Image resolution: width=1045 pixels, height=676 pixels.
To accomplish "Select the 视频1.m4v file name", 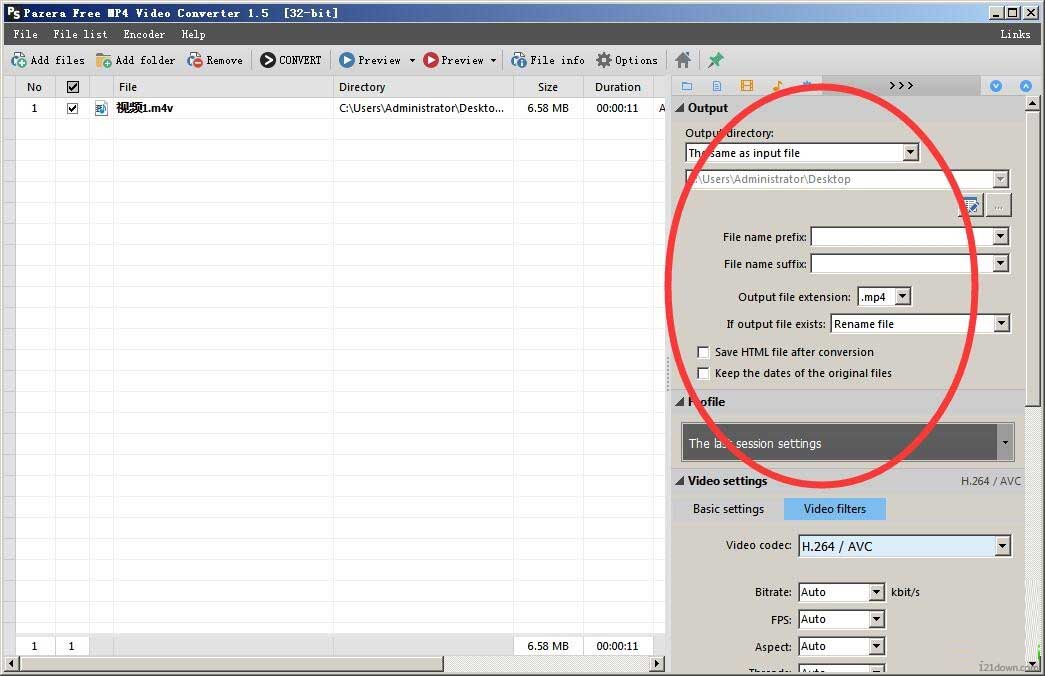I will (145, 108).
